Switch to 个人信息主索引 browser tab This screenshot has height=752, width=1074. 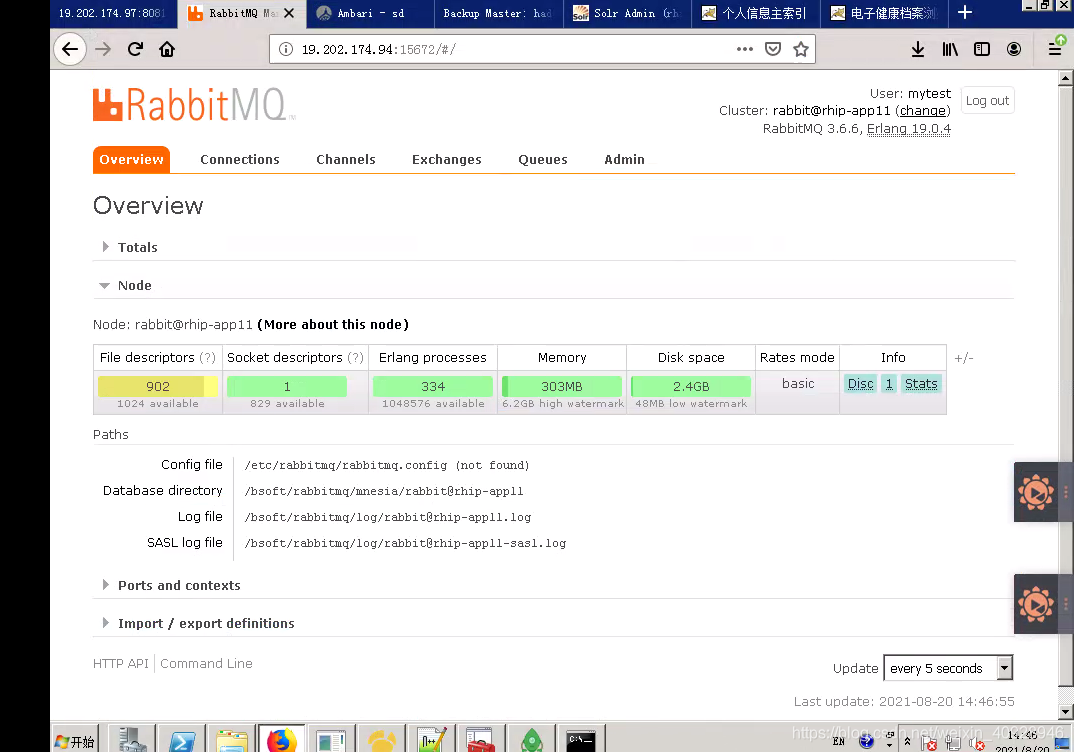click(755, 13)
